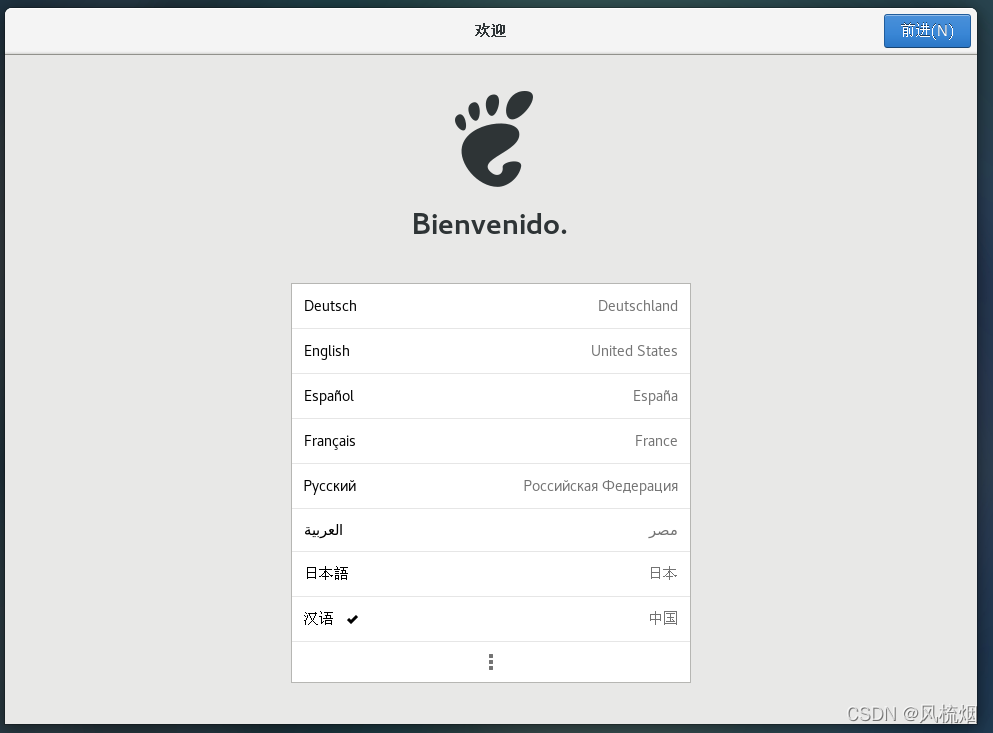Pick Français from the language list
This screenshot has width=993, height=733.
[x=491, y=441]
